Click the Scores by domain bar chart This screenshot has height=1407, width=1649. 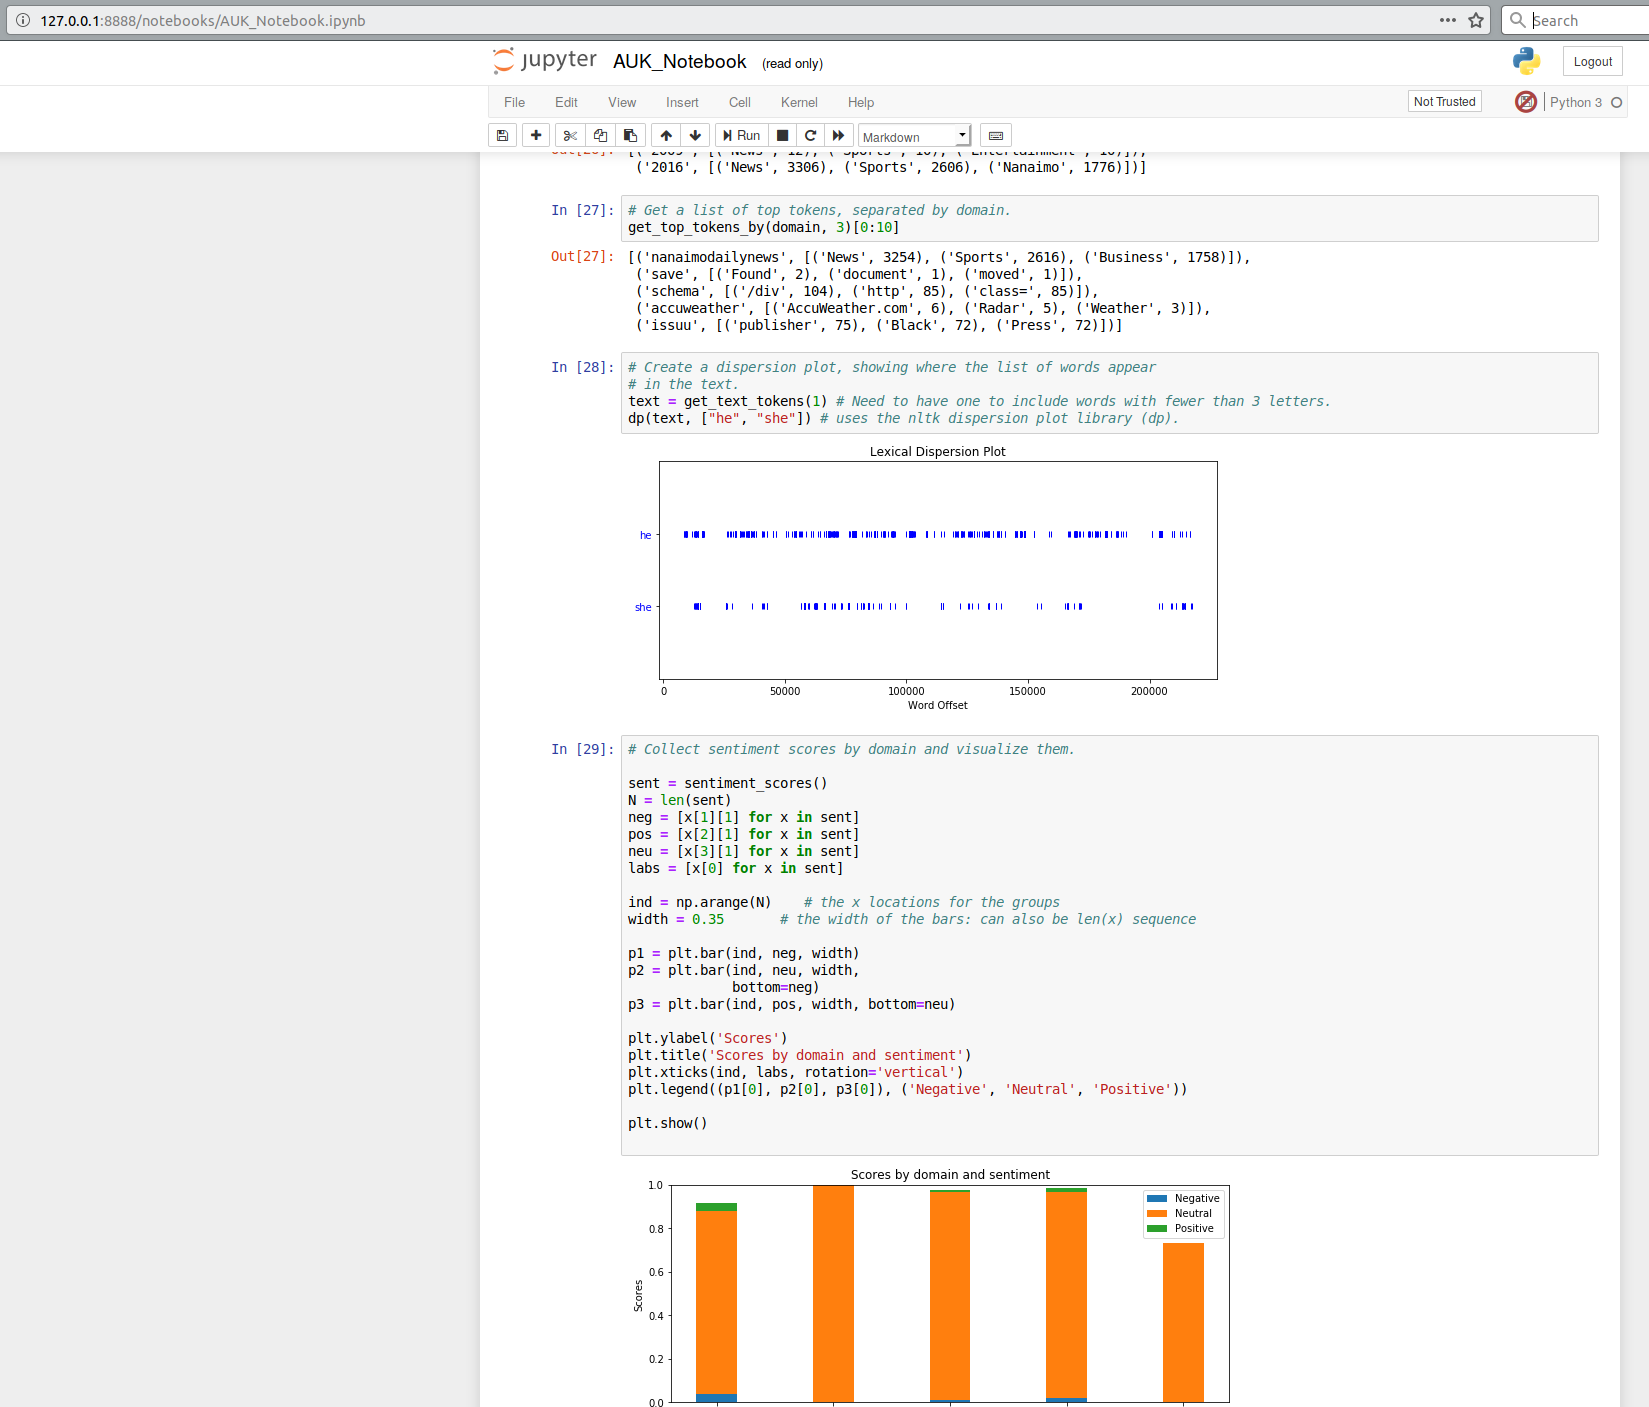[931, 1288]
